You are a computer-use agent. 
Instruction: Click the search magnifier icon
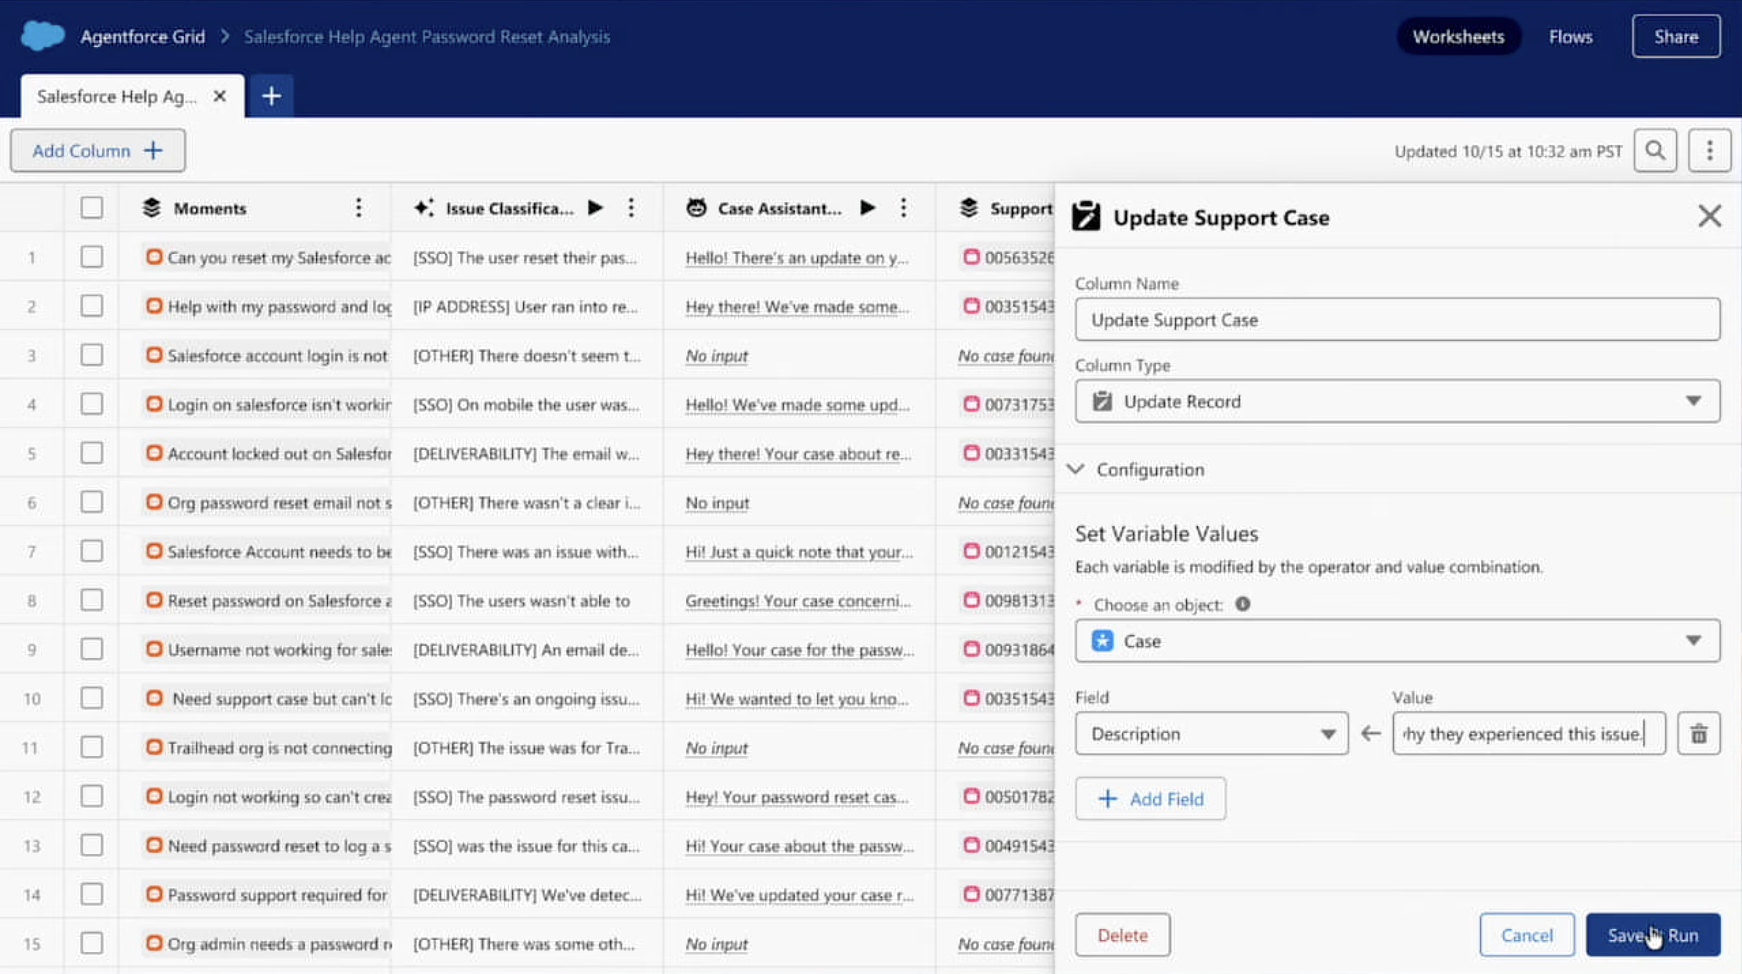tap(1655, 151)
